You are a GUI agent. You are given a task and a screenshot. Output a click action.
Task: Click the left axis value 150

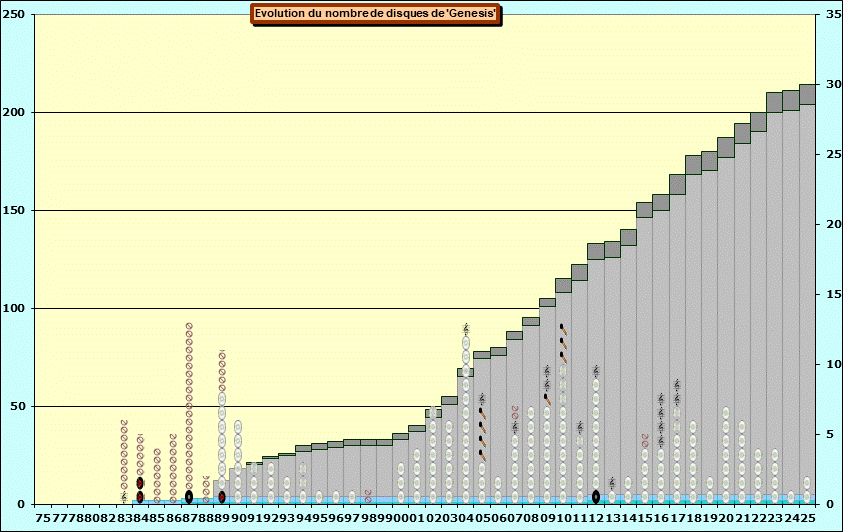pos(13,210)
